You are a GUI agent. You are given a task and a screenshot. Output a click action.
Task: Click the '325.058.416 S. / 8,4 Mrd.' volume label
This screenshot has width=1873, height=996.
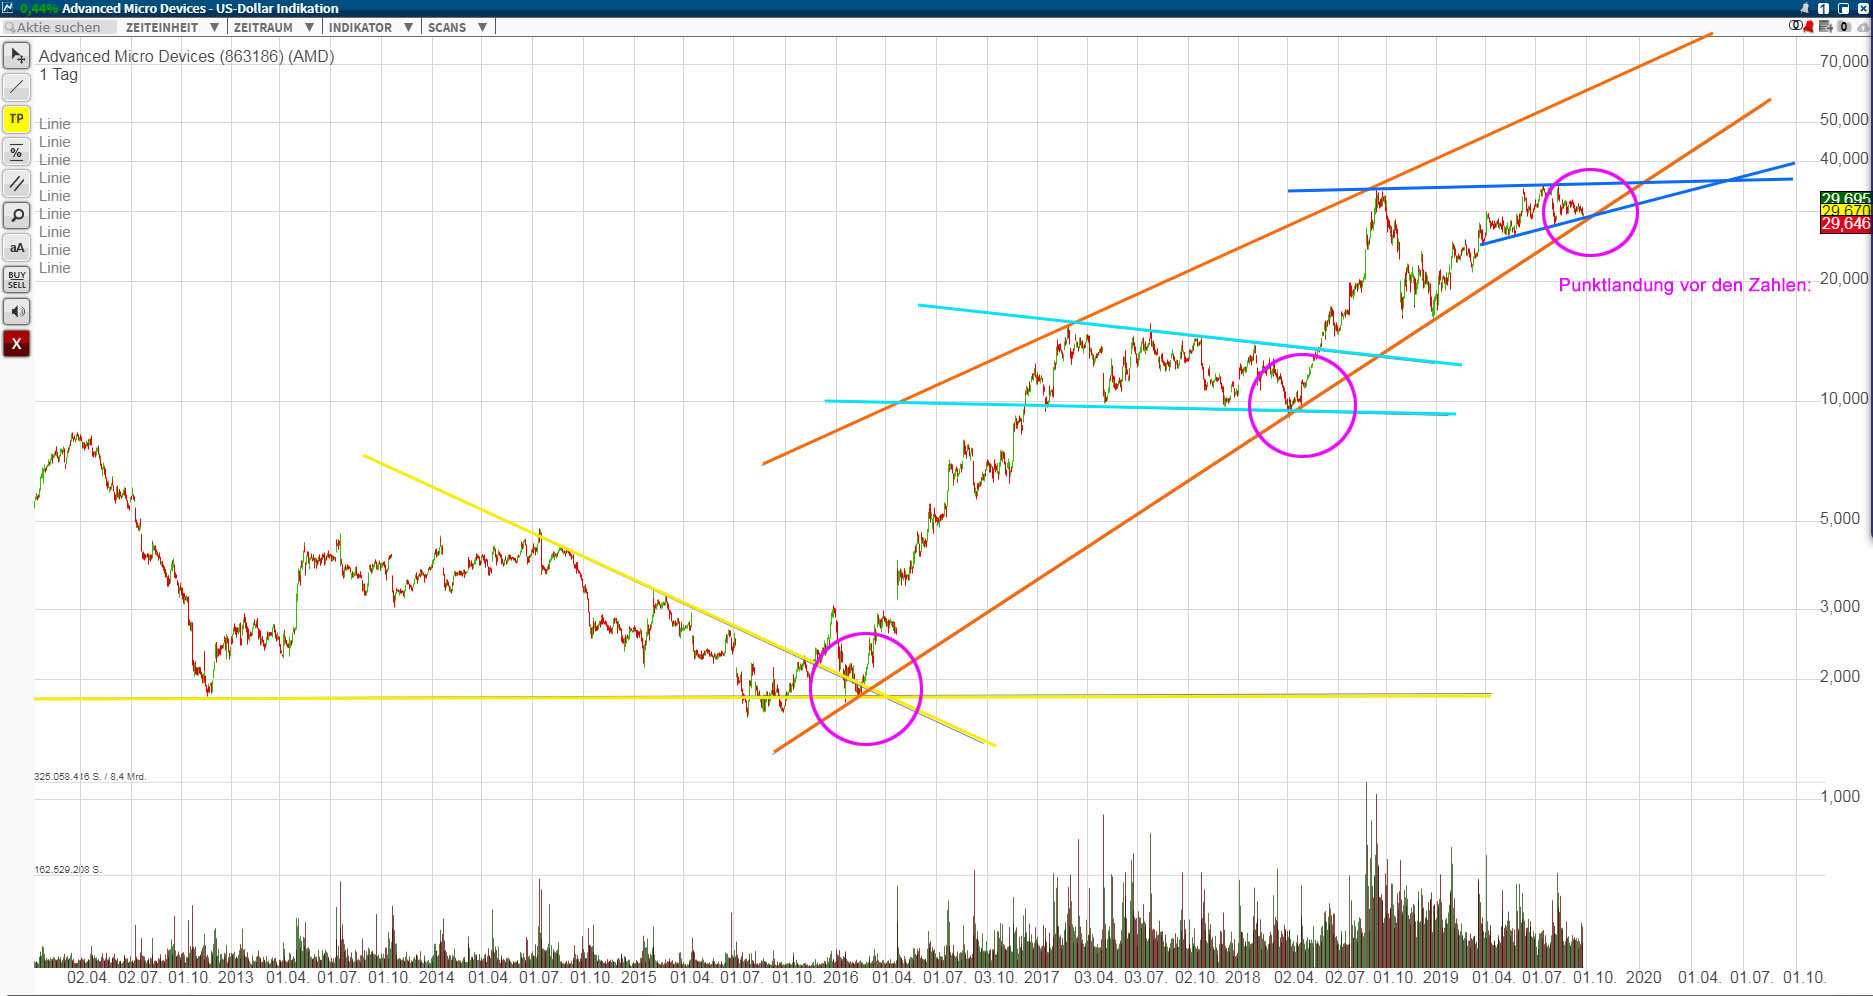tap(90, 777)
